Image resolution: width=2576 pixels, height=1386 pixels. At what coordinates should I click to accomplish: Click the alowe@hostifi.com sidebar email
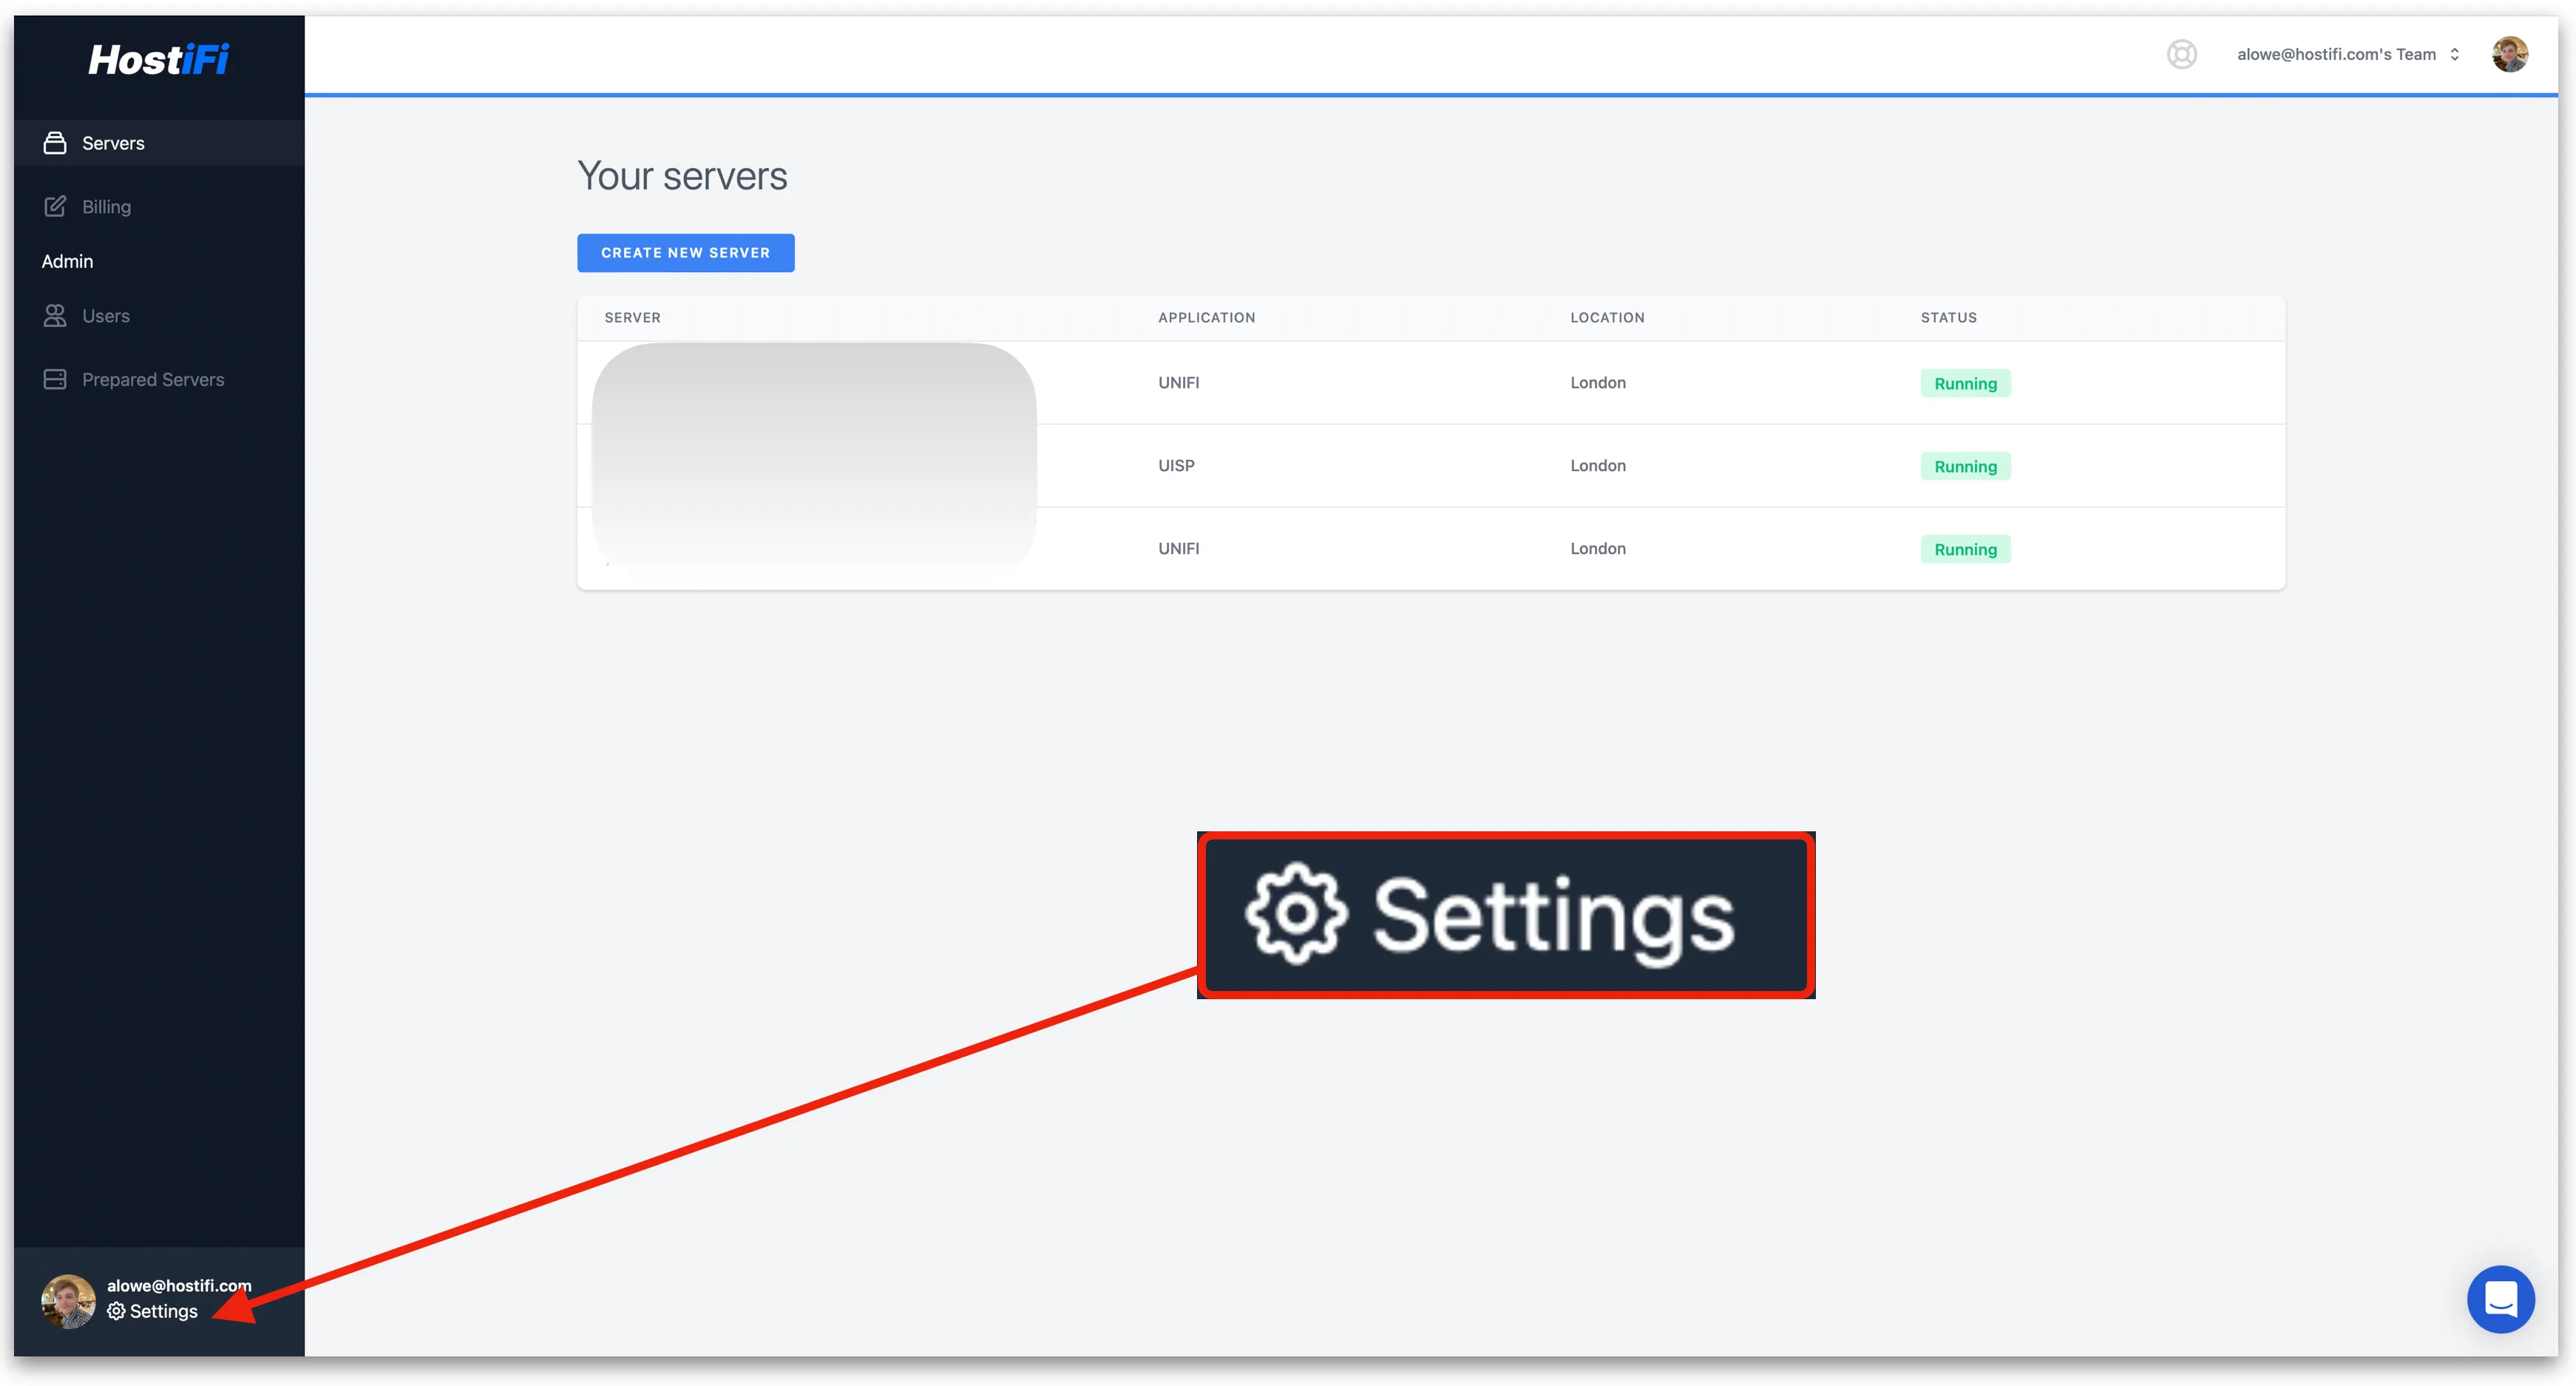coord(179,1285)
